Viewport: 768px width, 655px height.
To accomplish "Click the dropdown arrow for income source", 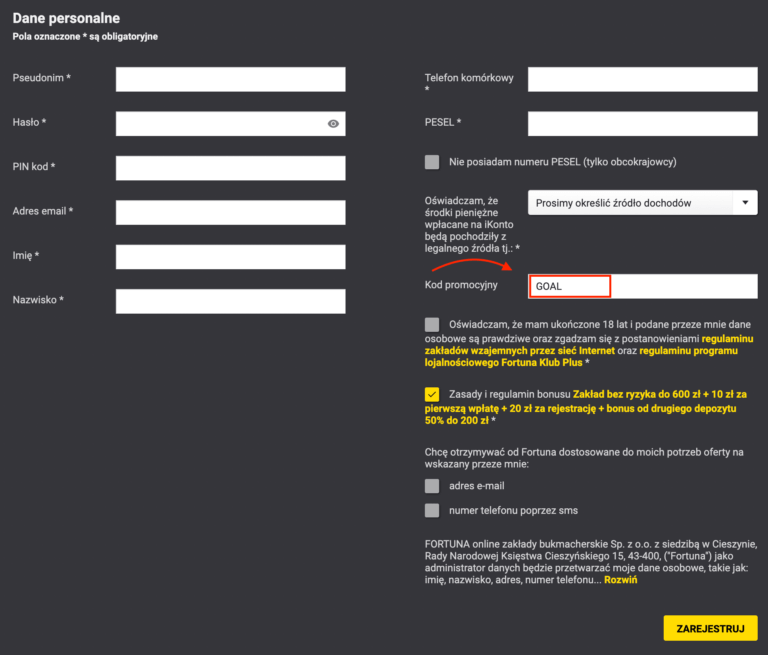I will pyautogui.click(x=745, y=203).
